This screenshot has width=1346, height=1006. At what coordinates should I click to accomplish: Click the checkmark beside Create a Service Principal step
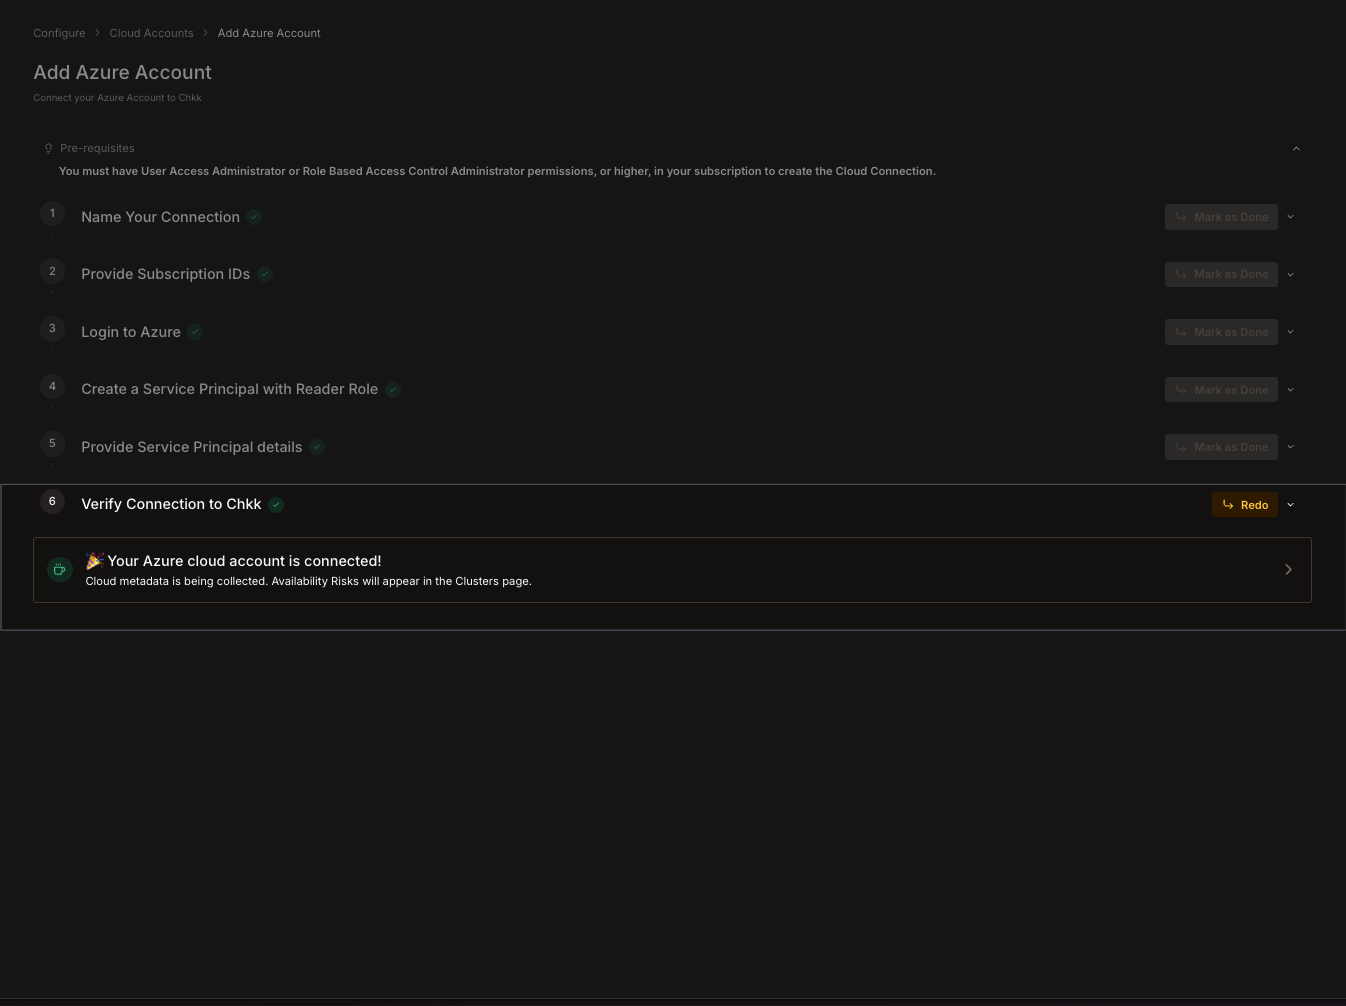(x=392, y=390)
